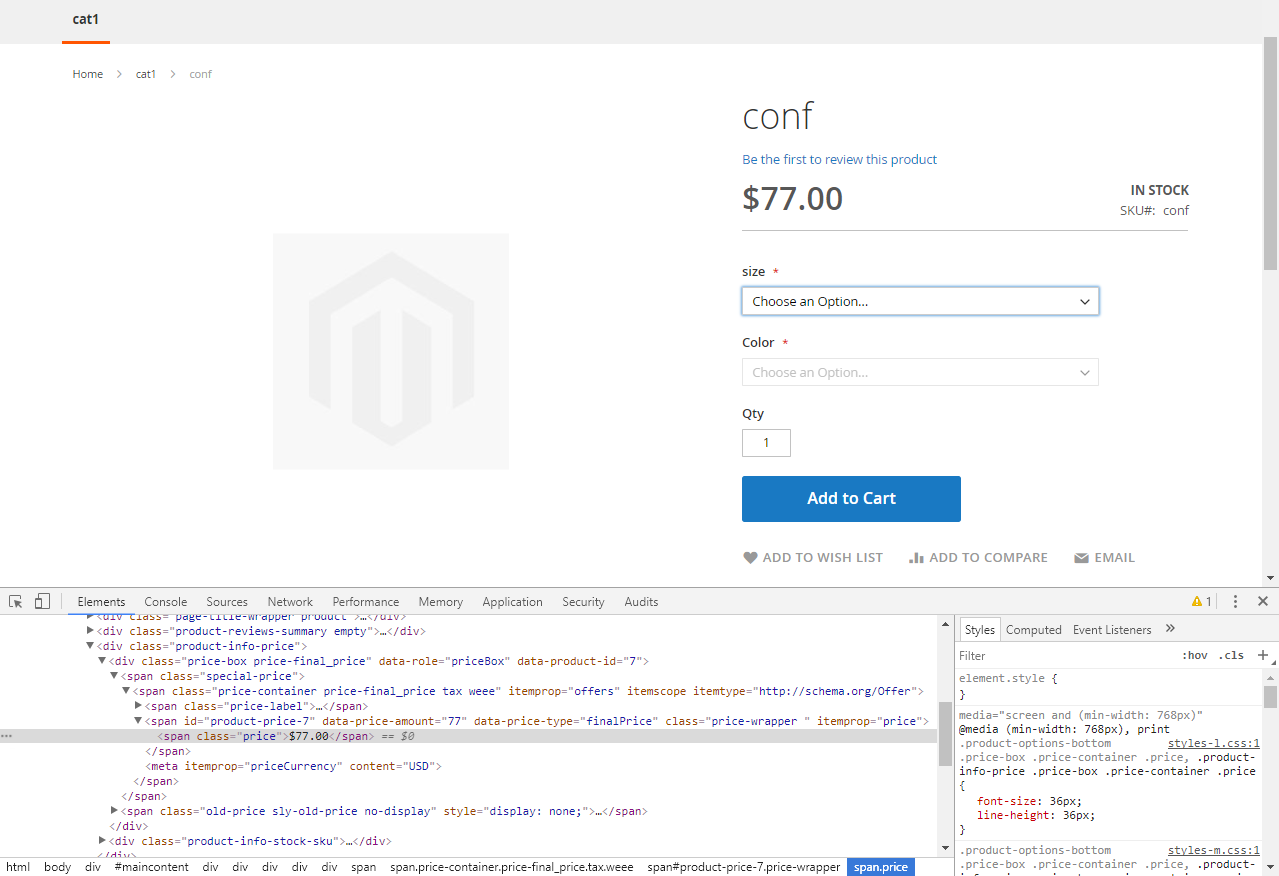
Task: Click the product placeholder image
Action: [391, 351]
